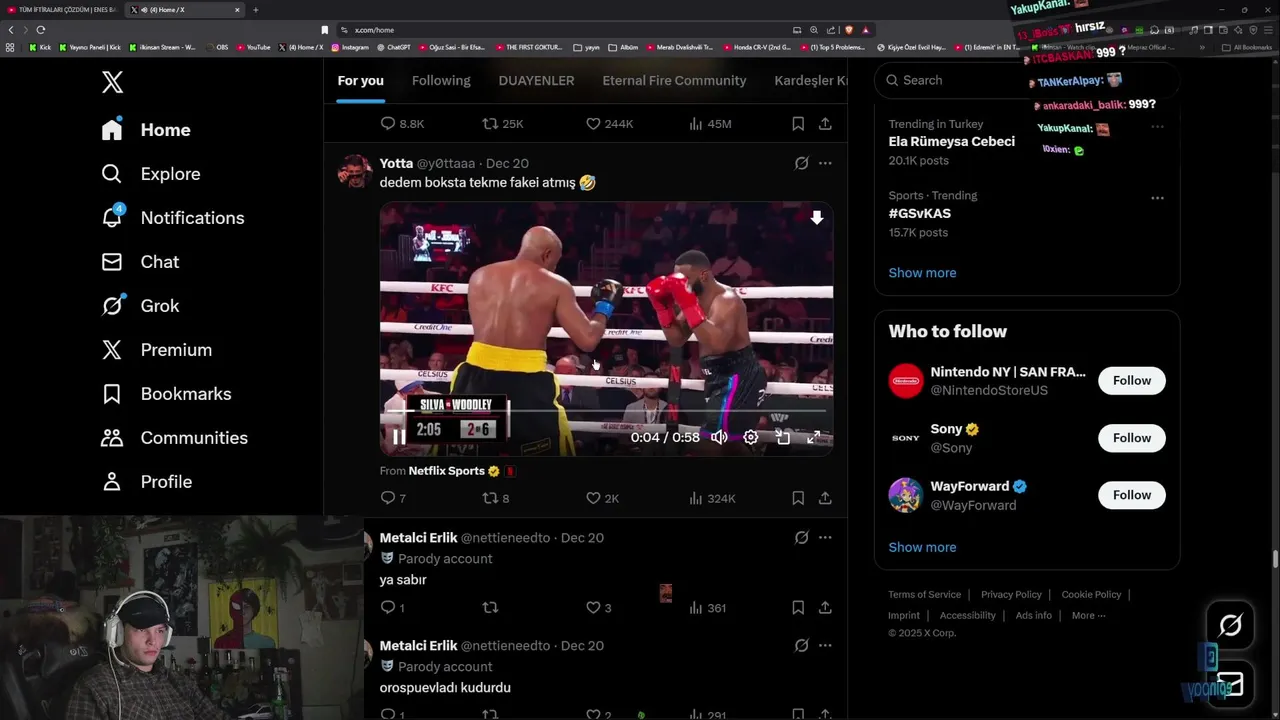The height and width of the screenshot is (720, 1280).
Task: Go to Home in sidebar
Action: 146,130
